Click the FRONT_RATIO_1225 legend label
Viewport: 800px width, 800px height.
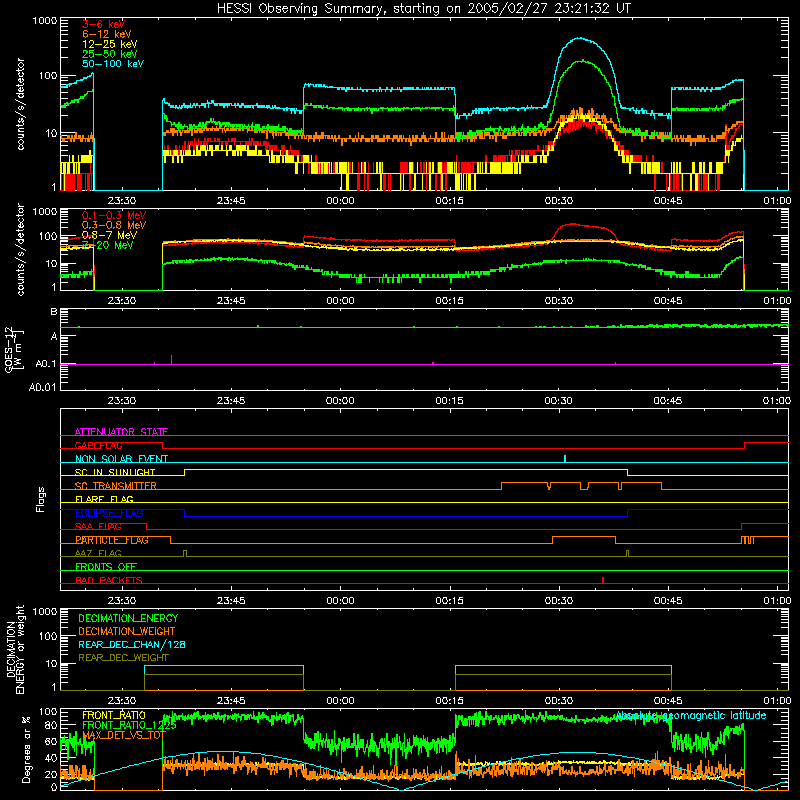(x=129, y=725)
